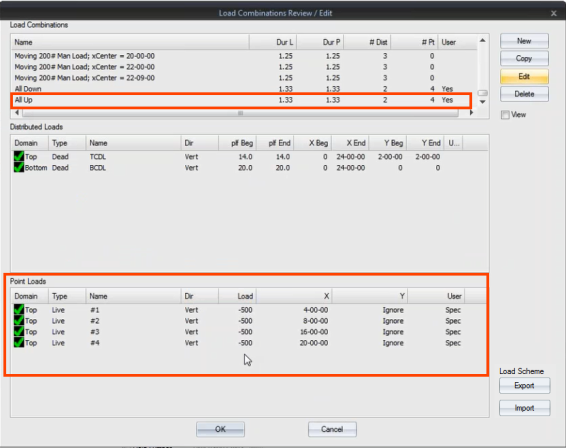Click the horizontal scrollbar left arrow
The width and height of the screenshot is (566, 448).
pos(17,113)
